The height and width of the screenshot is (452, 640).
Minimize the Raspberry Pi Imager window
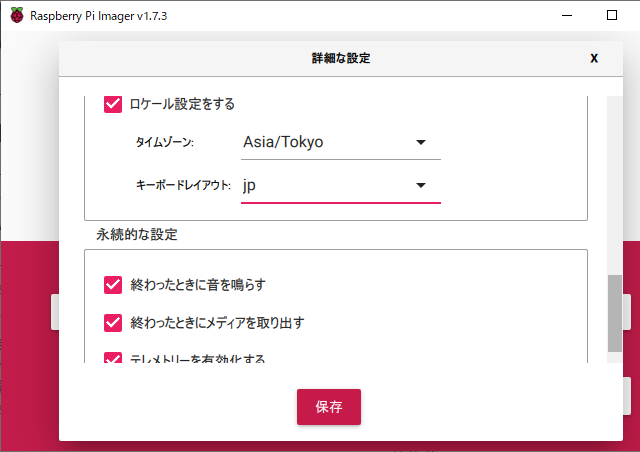pyautogui.click(x=567, y=16)
